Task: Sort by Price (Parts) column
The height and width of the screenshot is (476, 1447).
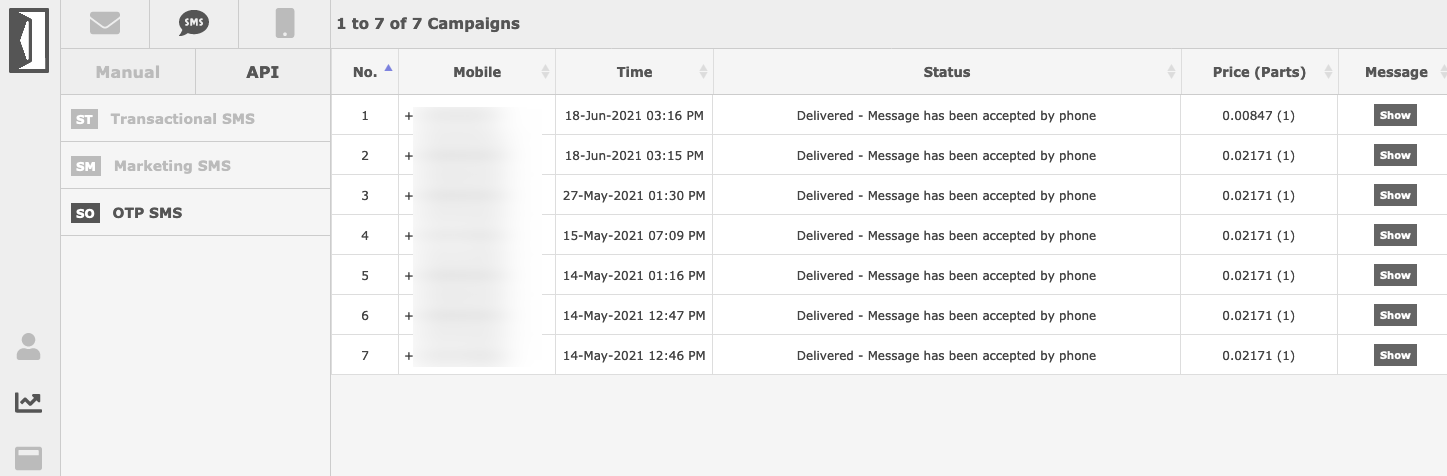Action: tap(1259, 72)
